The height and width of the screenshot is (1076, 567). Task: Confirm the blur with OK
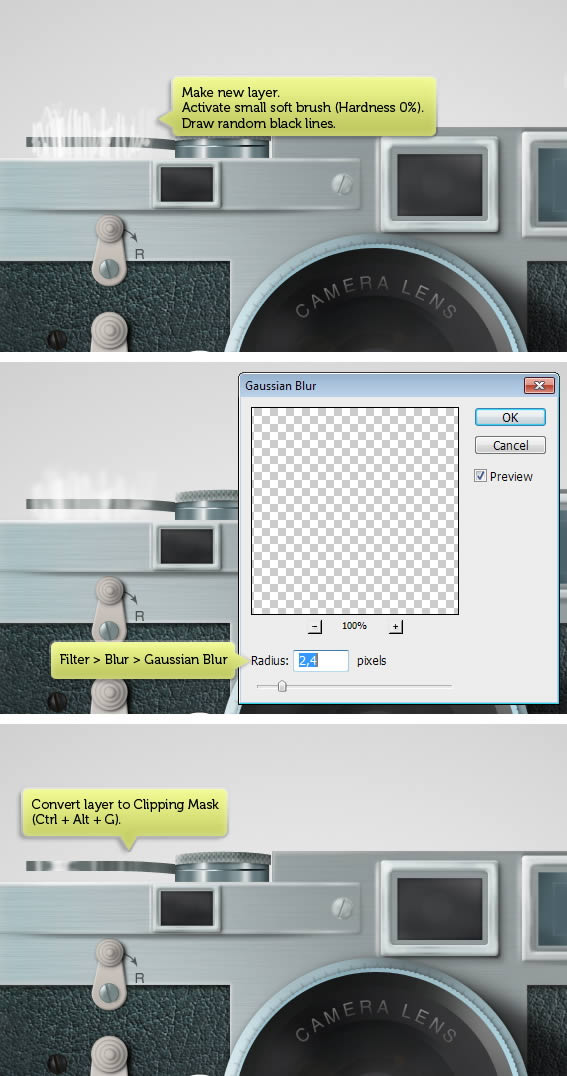510,417
